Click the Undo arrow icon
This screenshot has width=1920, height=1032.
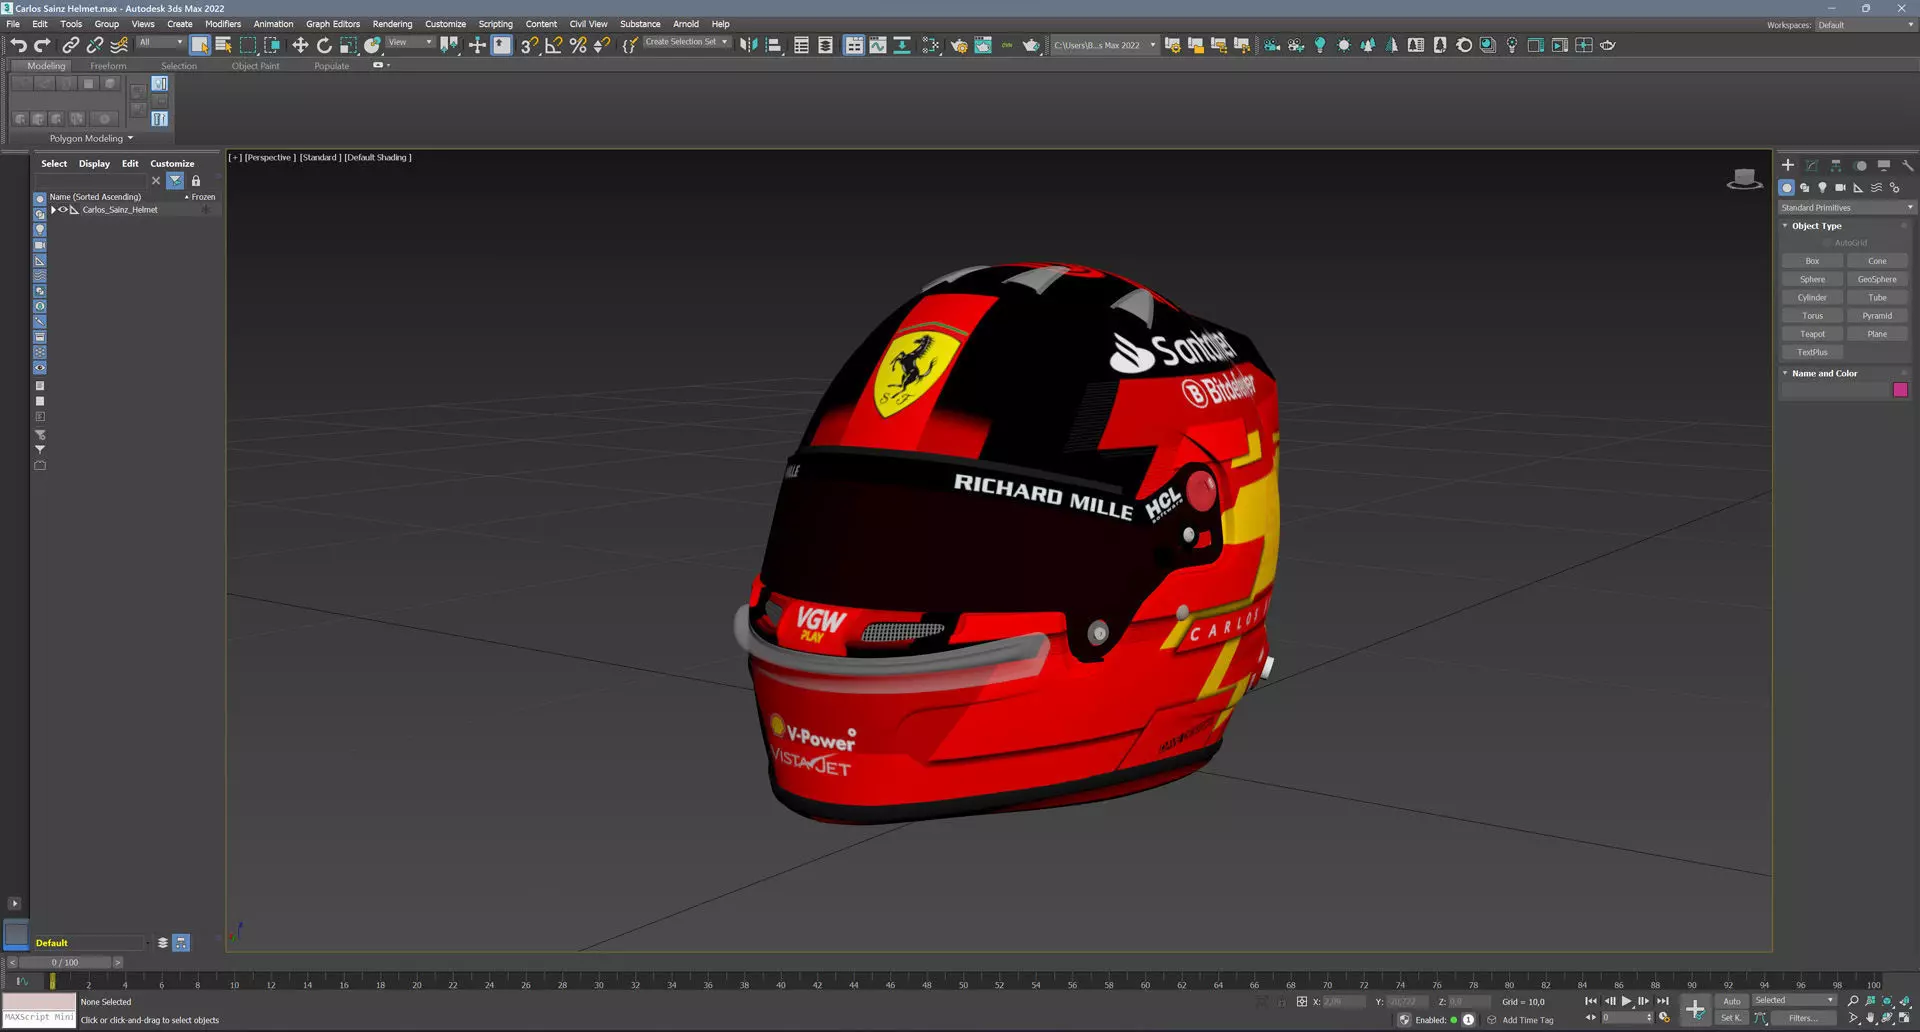tap(18, 45)
